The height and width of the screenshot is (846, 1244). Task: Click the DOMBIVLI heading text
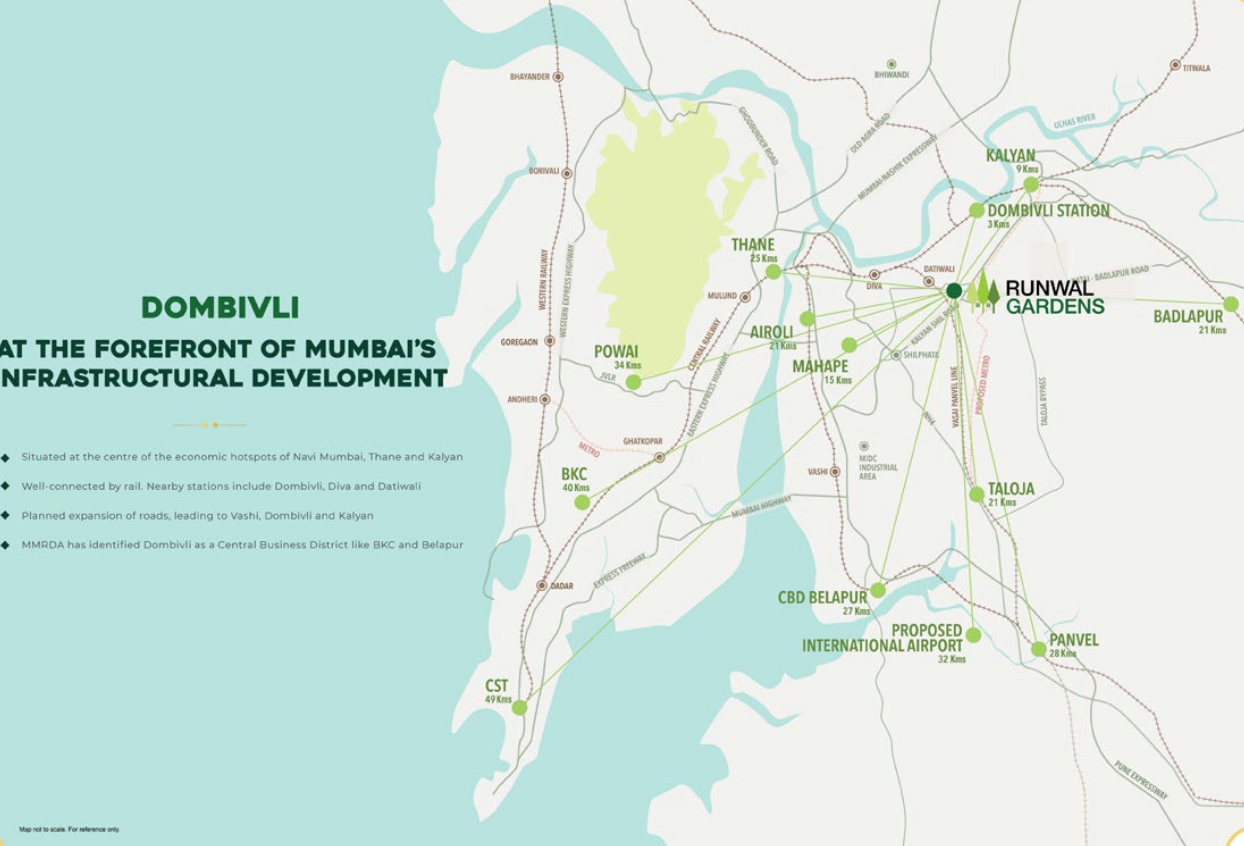220,307
